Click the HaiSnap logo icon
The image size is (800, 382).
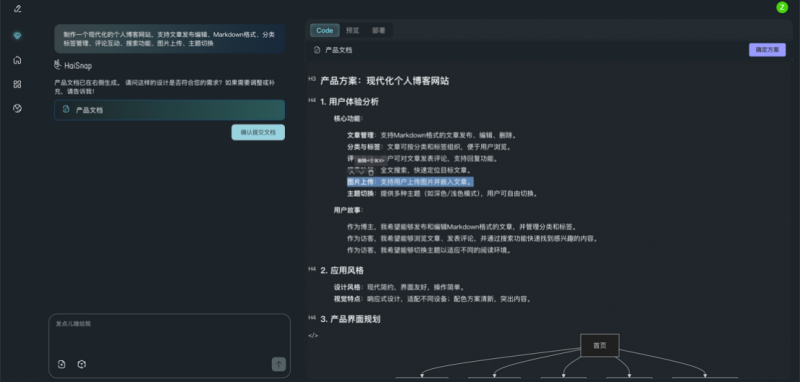tap(58, 65)
